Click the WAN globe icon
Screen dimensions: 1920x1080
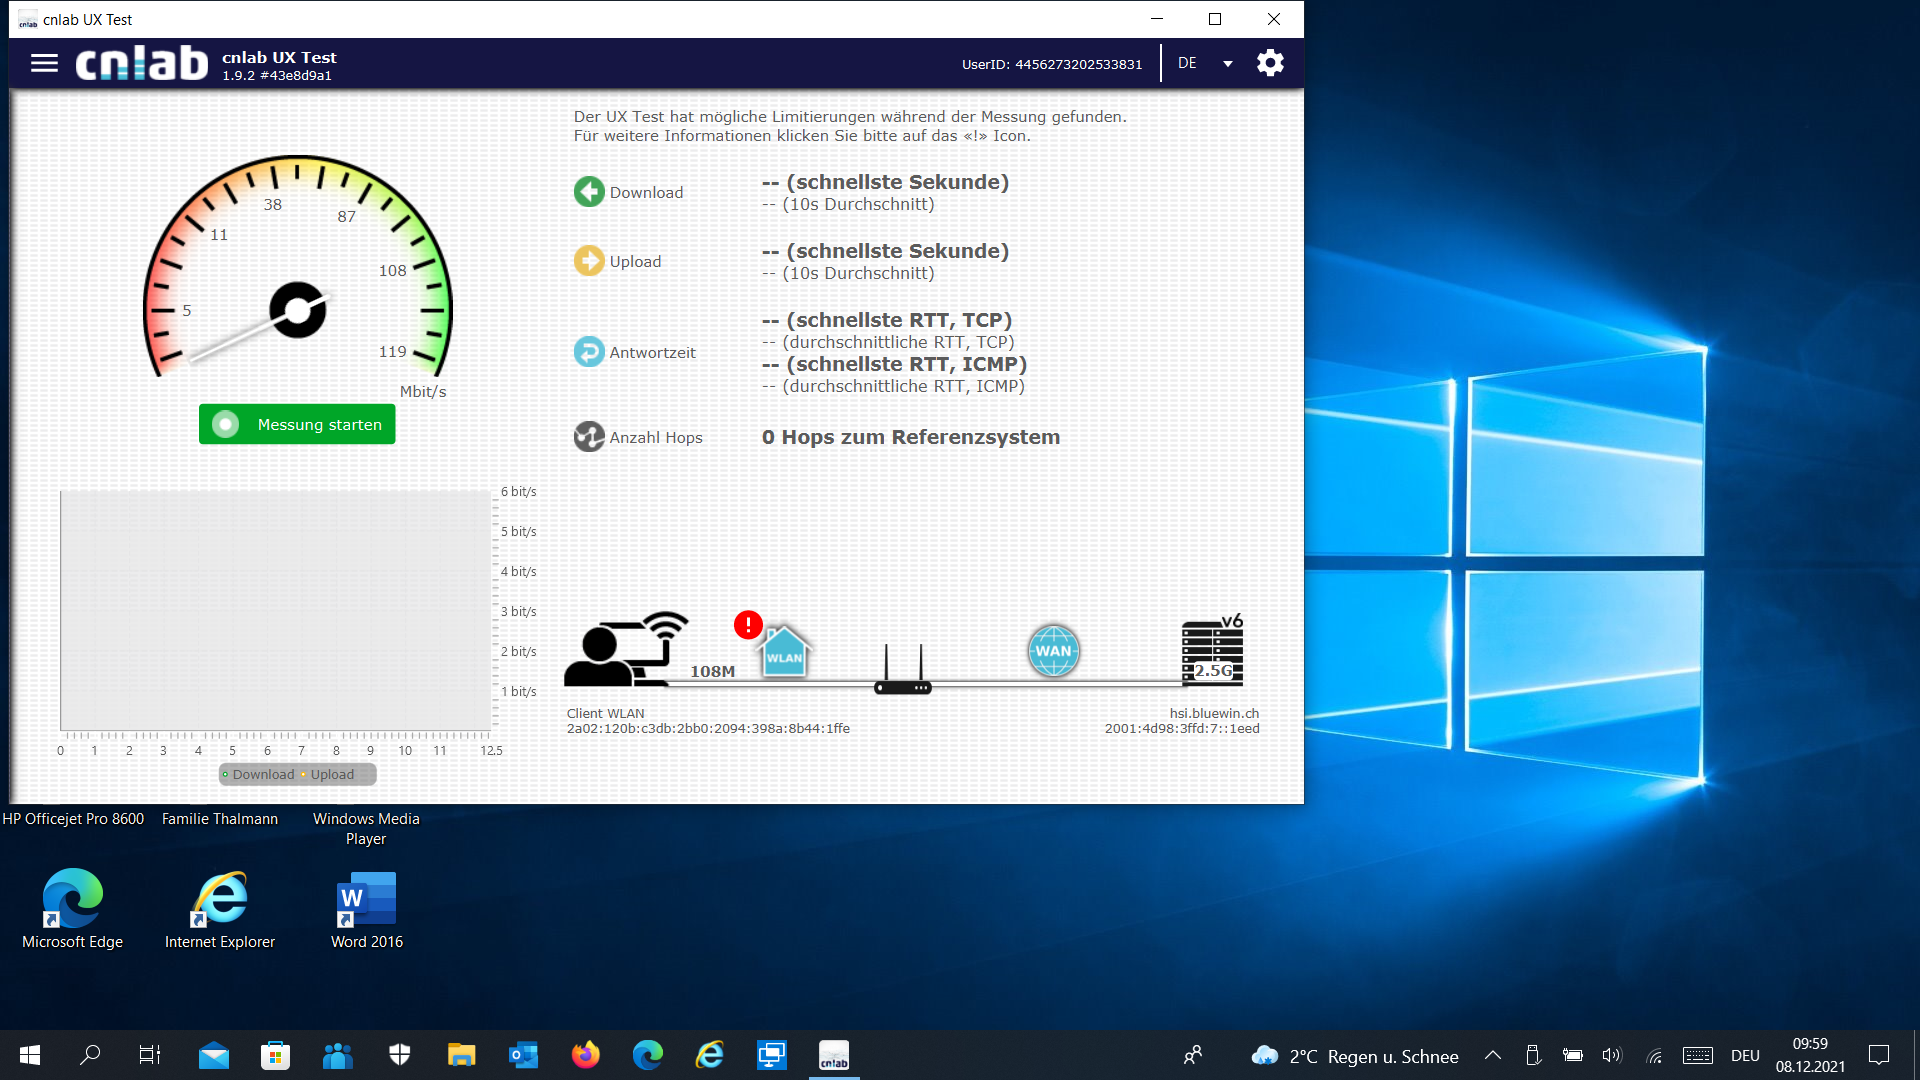pos(1053,651)
